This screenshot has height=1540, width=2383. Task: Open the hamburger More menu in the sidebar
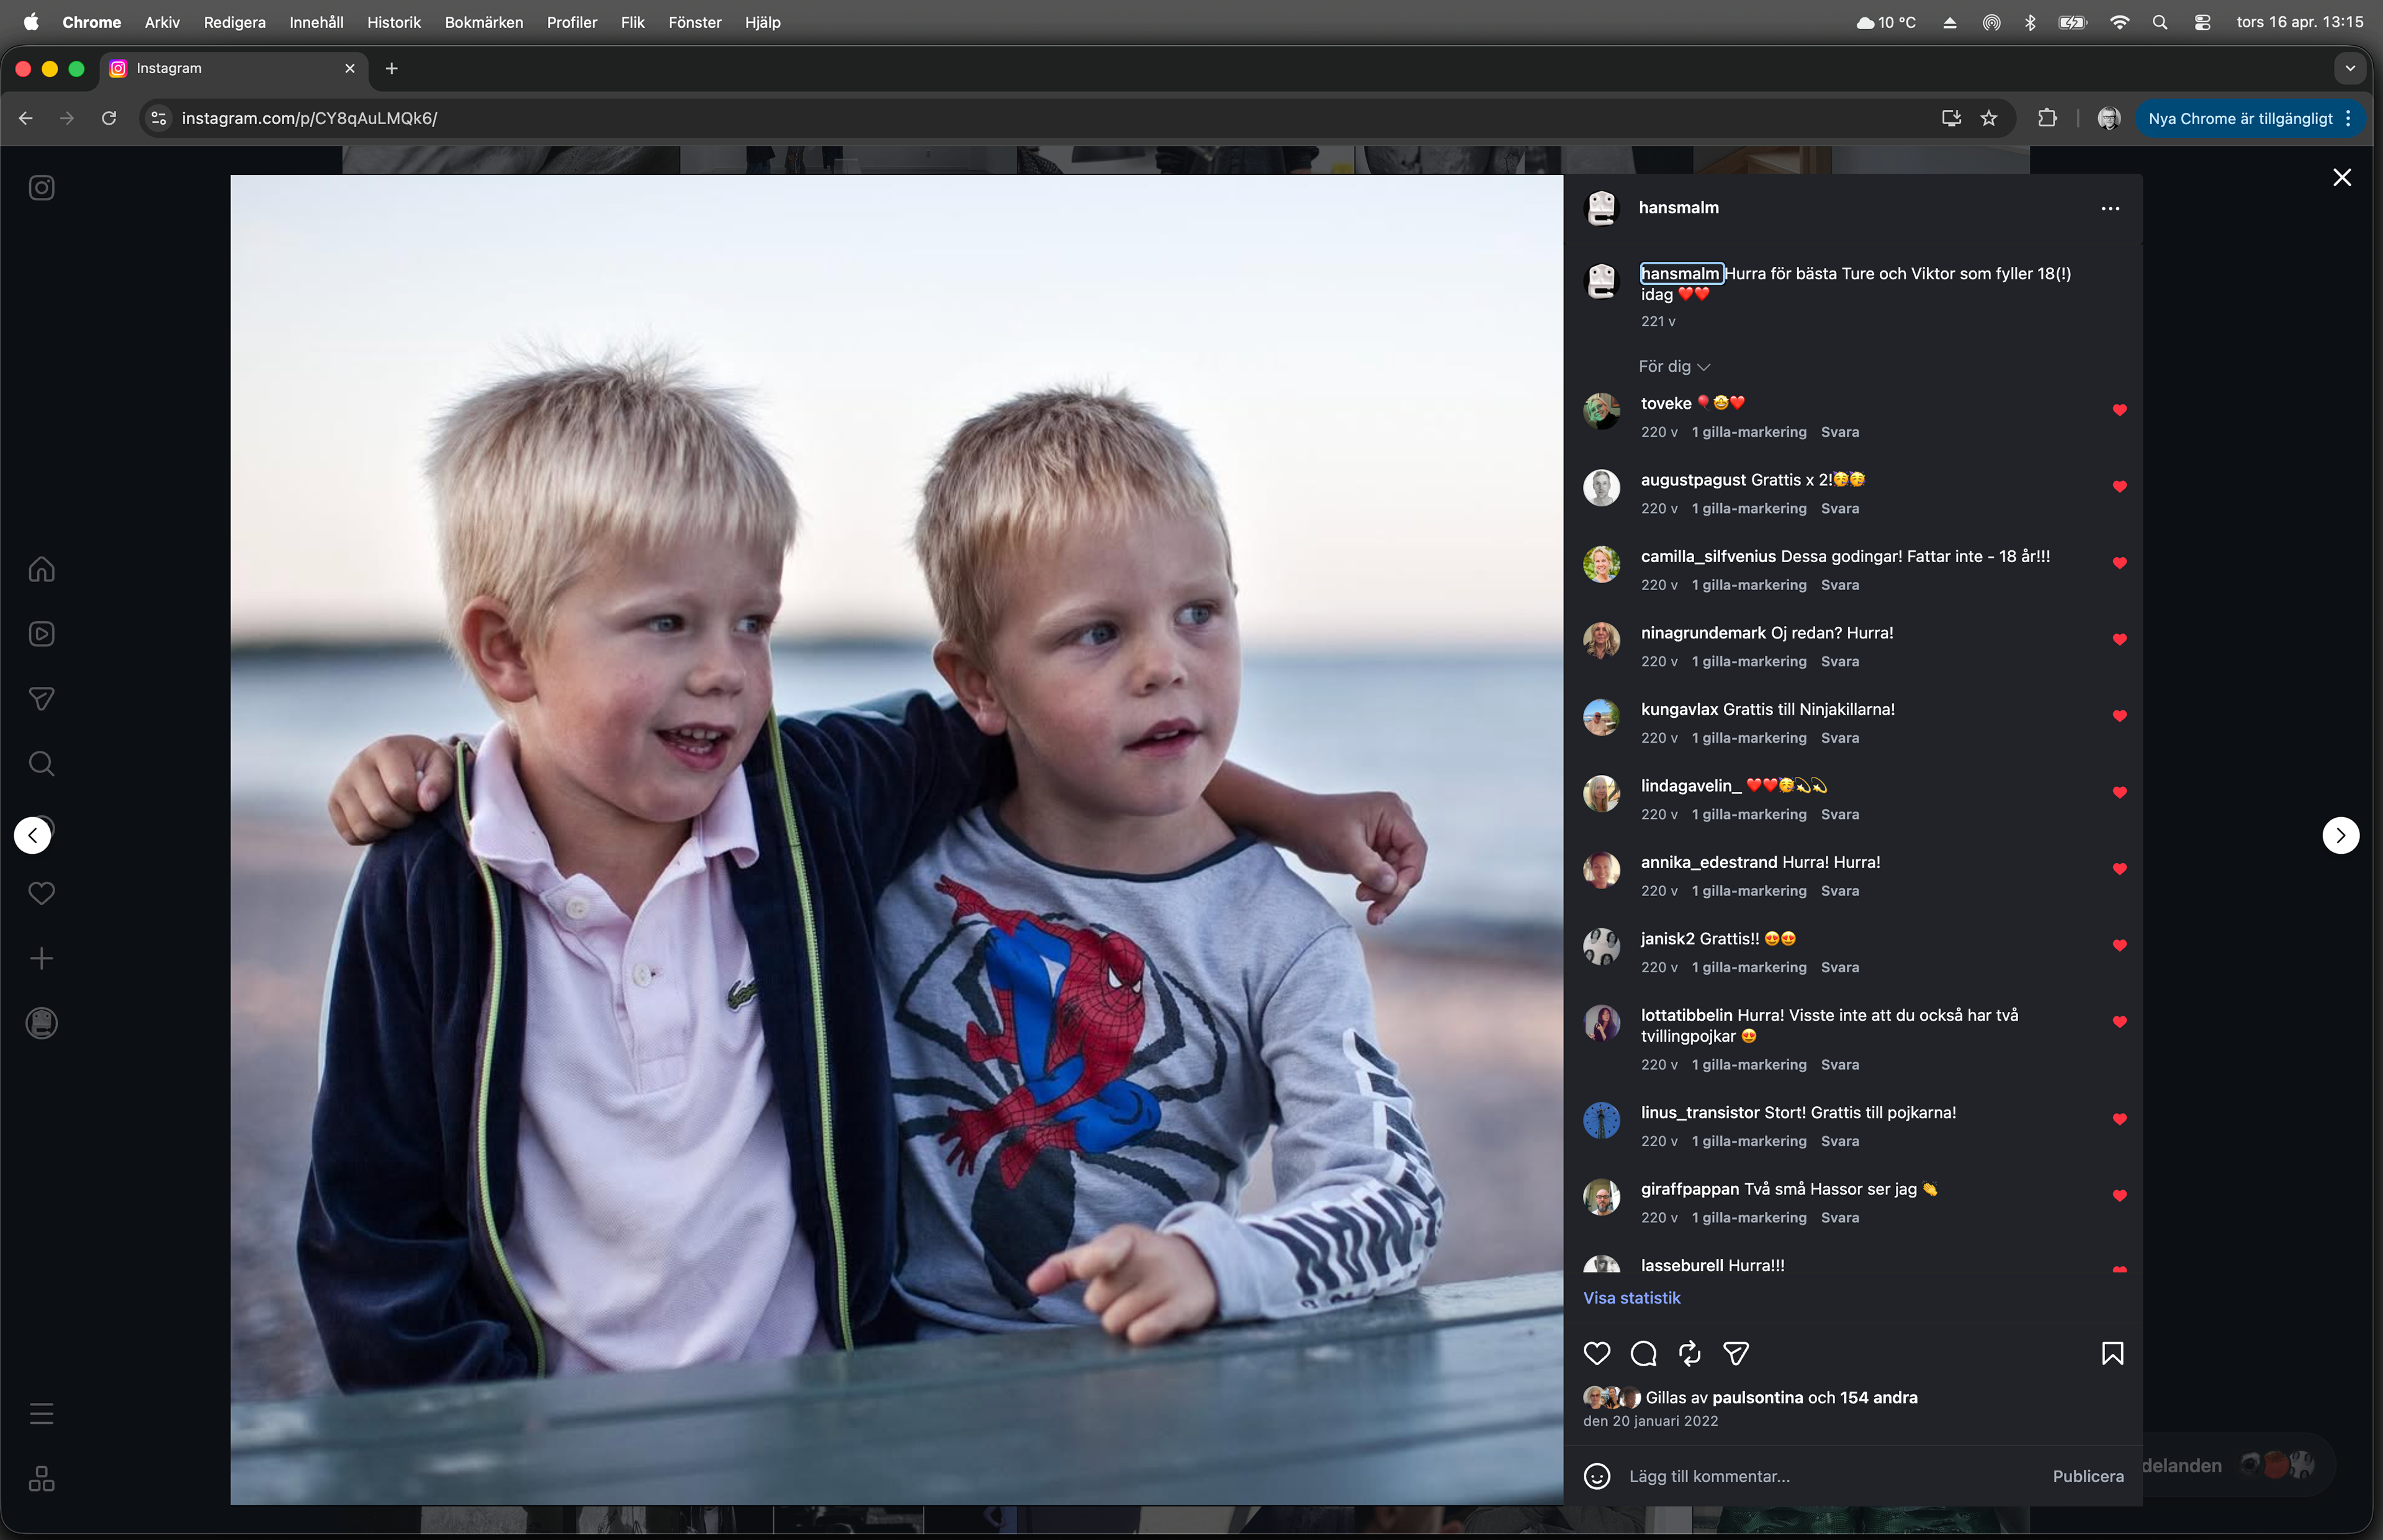(41, 1414)
